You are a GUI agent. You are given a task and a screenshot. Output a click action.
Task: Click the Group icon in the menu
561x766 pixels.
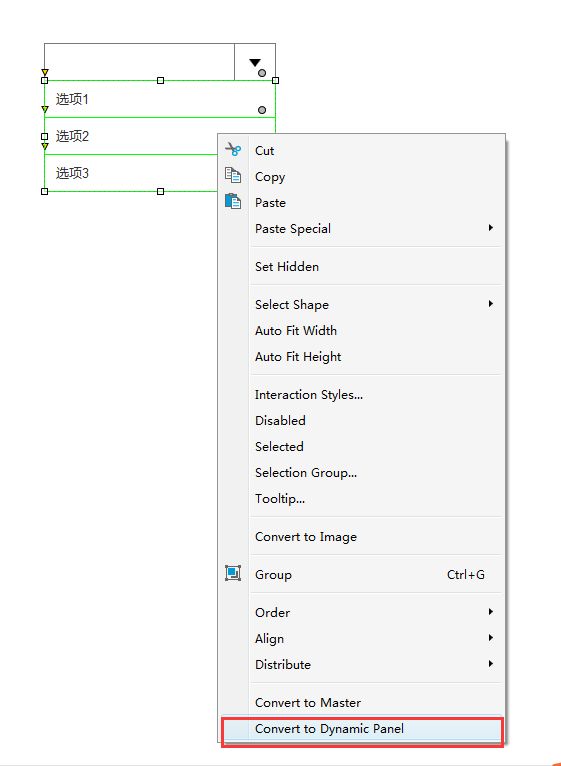233,573
